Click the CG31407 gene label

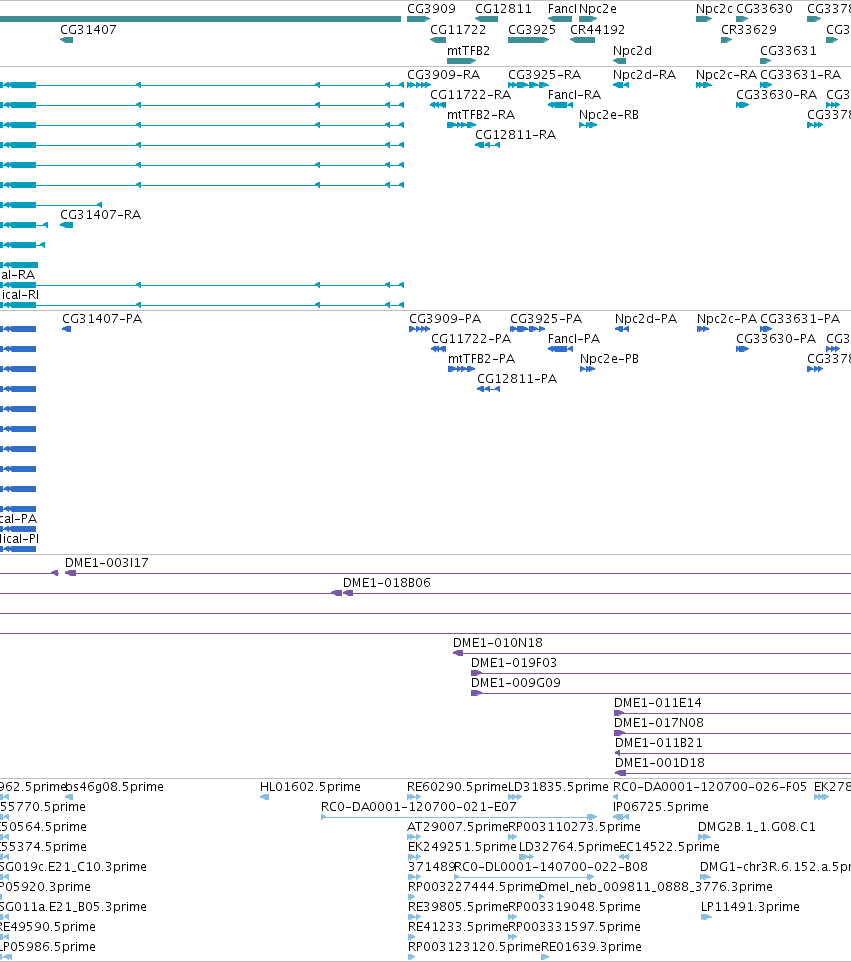click(88, 29)
